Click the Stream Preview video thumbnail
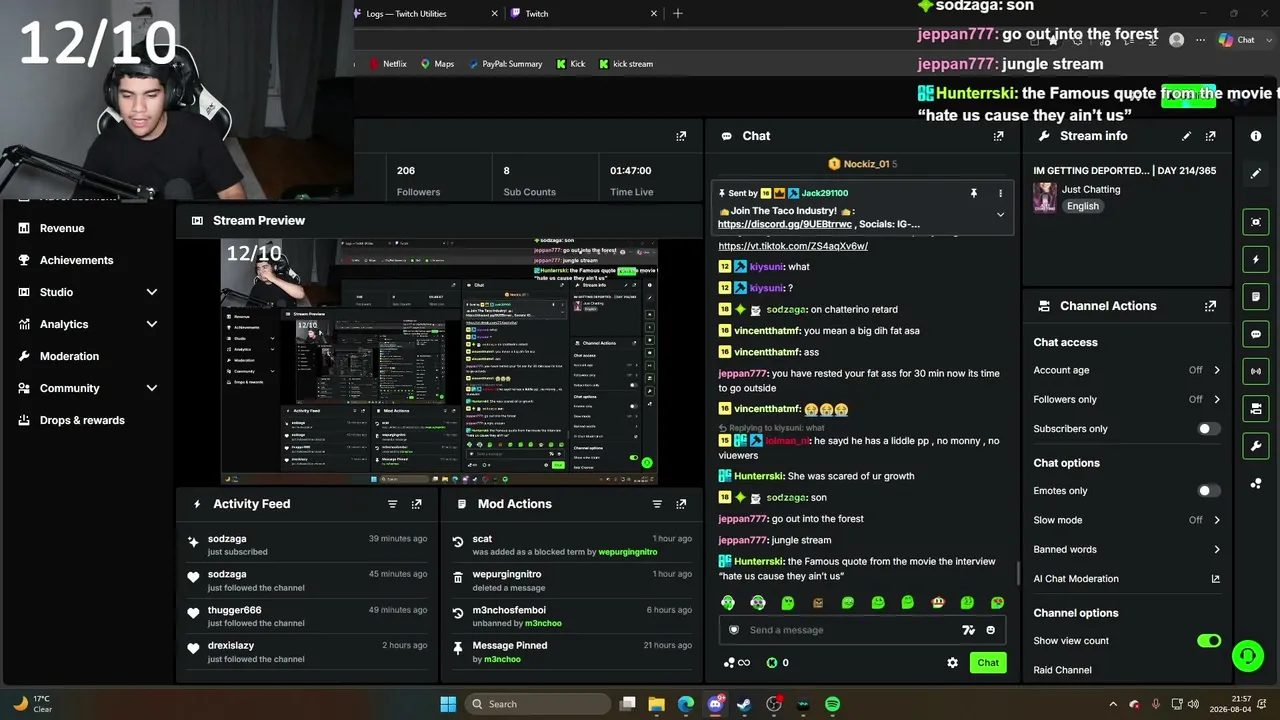The image size is (1280, 720). (439, 361)
